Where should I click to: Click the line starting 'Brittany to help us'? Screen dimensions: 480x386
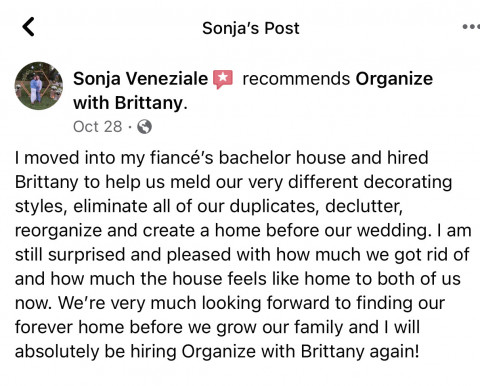point(233,182)
